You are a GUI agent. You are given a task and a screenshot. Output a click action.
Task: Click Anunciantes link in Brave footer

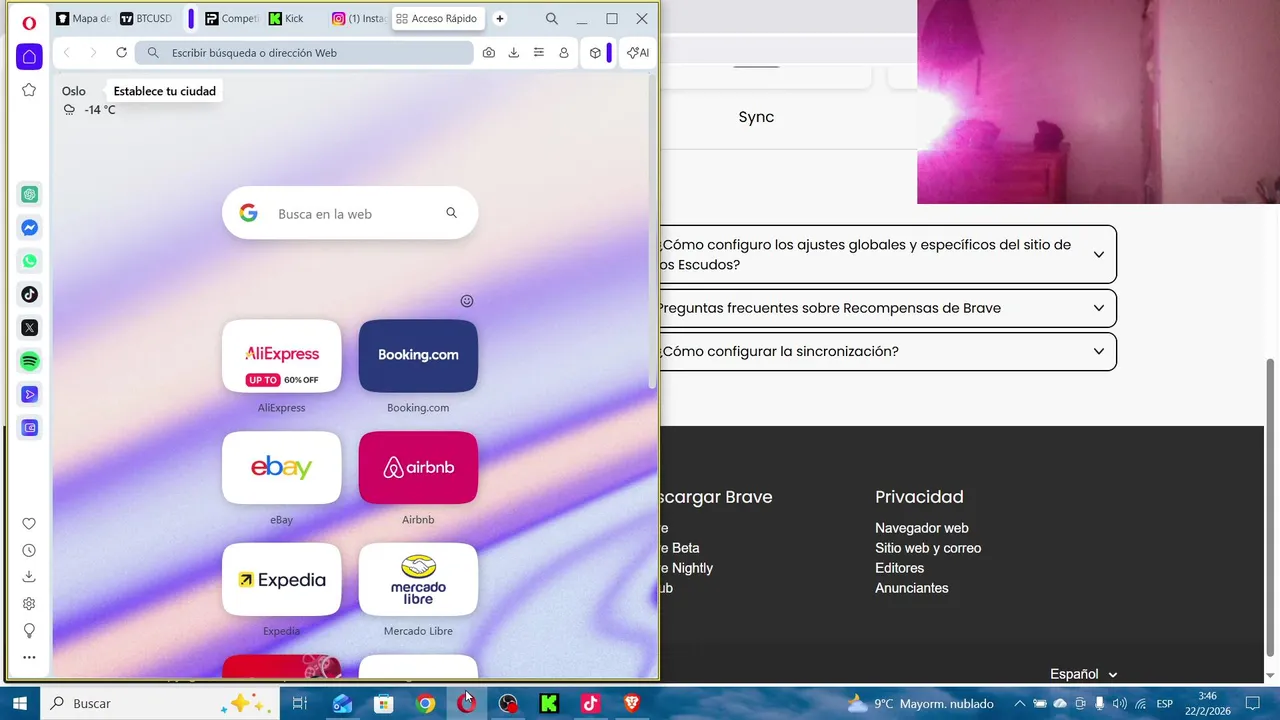click(911, 588)
